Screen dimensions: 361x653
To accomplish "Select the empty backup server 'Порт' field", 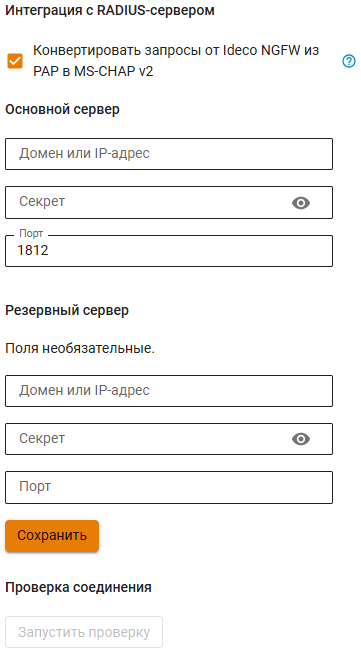I will point(169,487).
